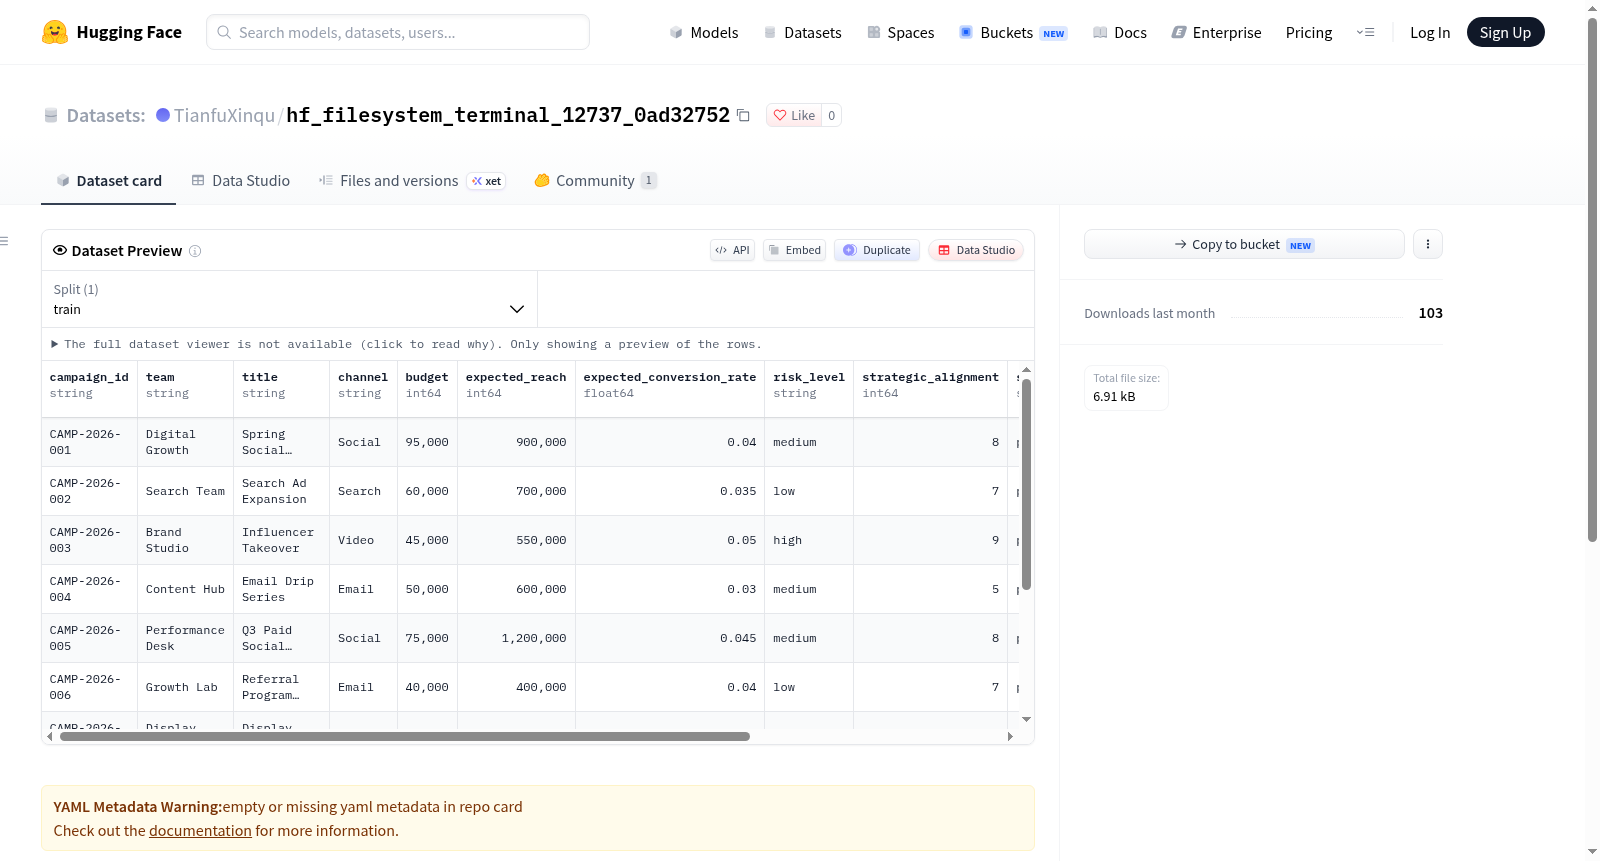The height and width of the screenshot is (861, 1600).
Task: Click the table horizontal scrollbar
Action: click(405, 737)
